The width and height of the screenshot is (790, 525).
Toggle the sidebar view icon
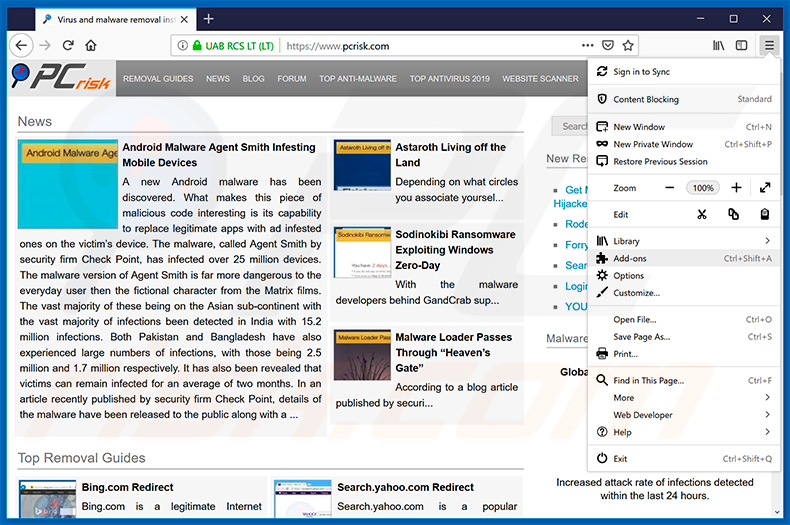point(741,45)
